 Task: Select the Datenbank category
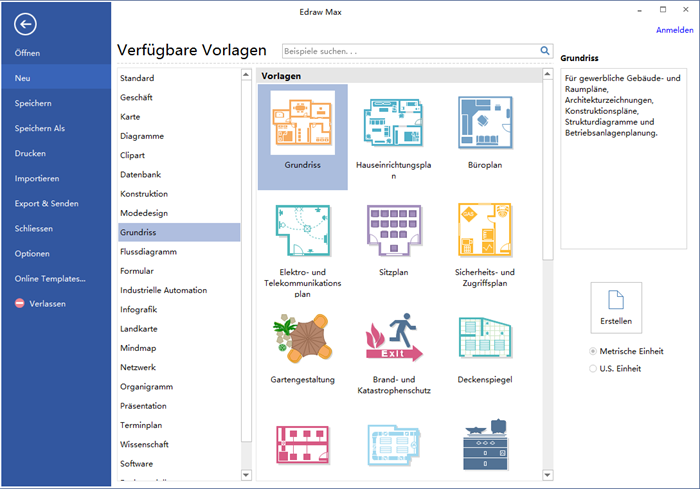tap(179, 174)
